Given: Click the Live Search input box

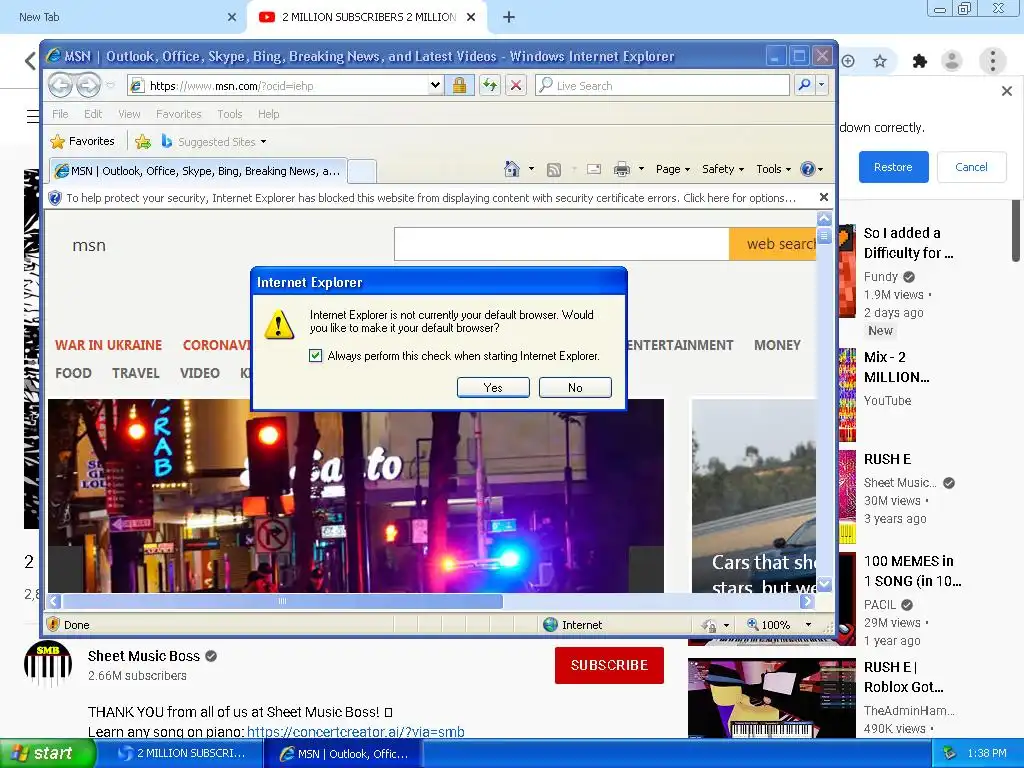Looking at the screenshot, I should [662, 86].
